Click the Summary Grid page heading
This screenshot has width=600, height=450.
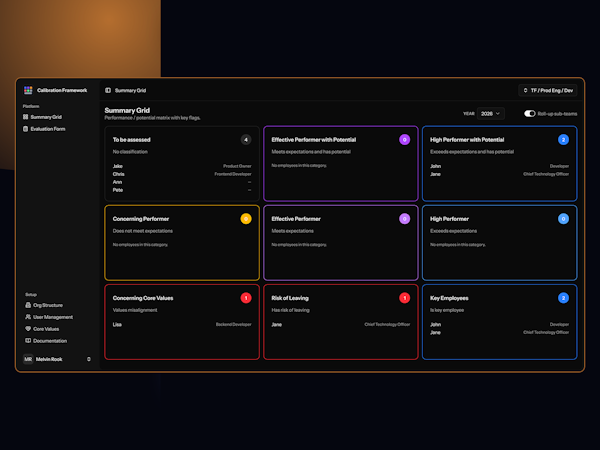point(127,110)
